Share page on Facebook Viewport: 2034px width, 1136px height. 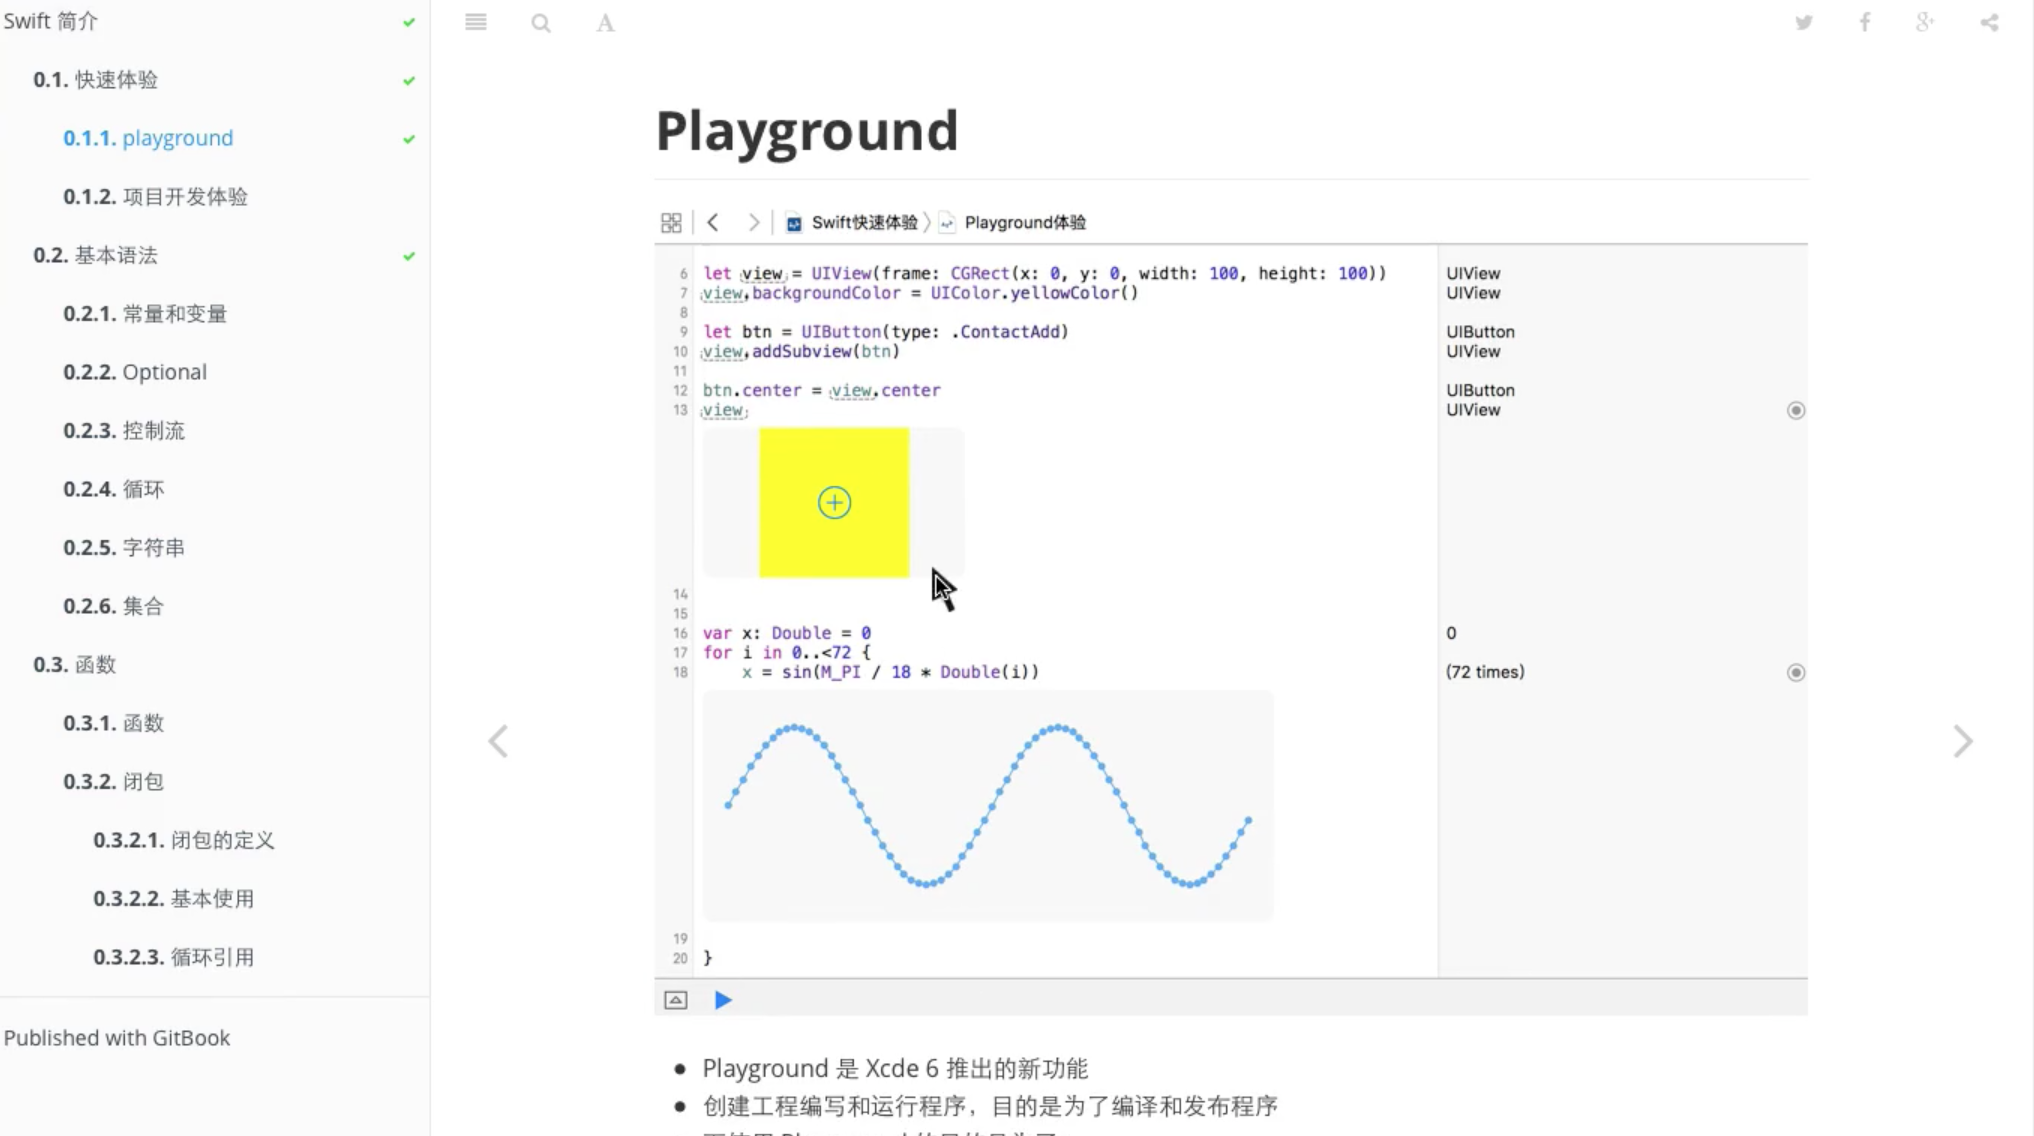click(x=1865, y=22)
